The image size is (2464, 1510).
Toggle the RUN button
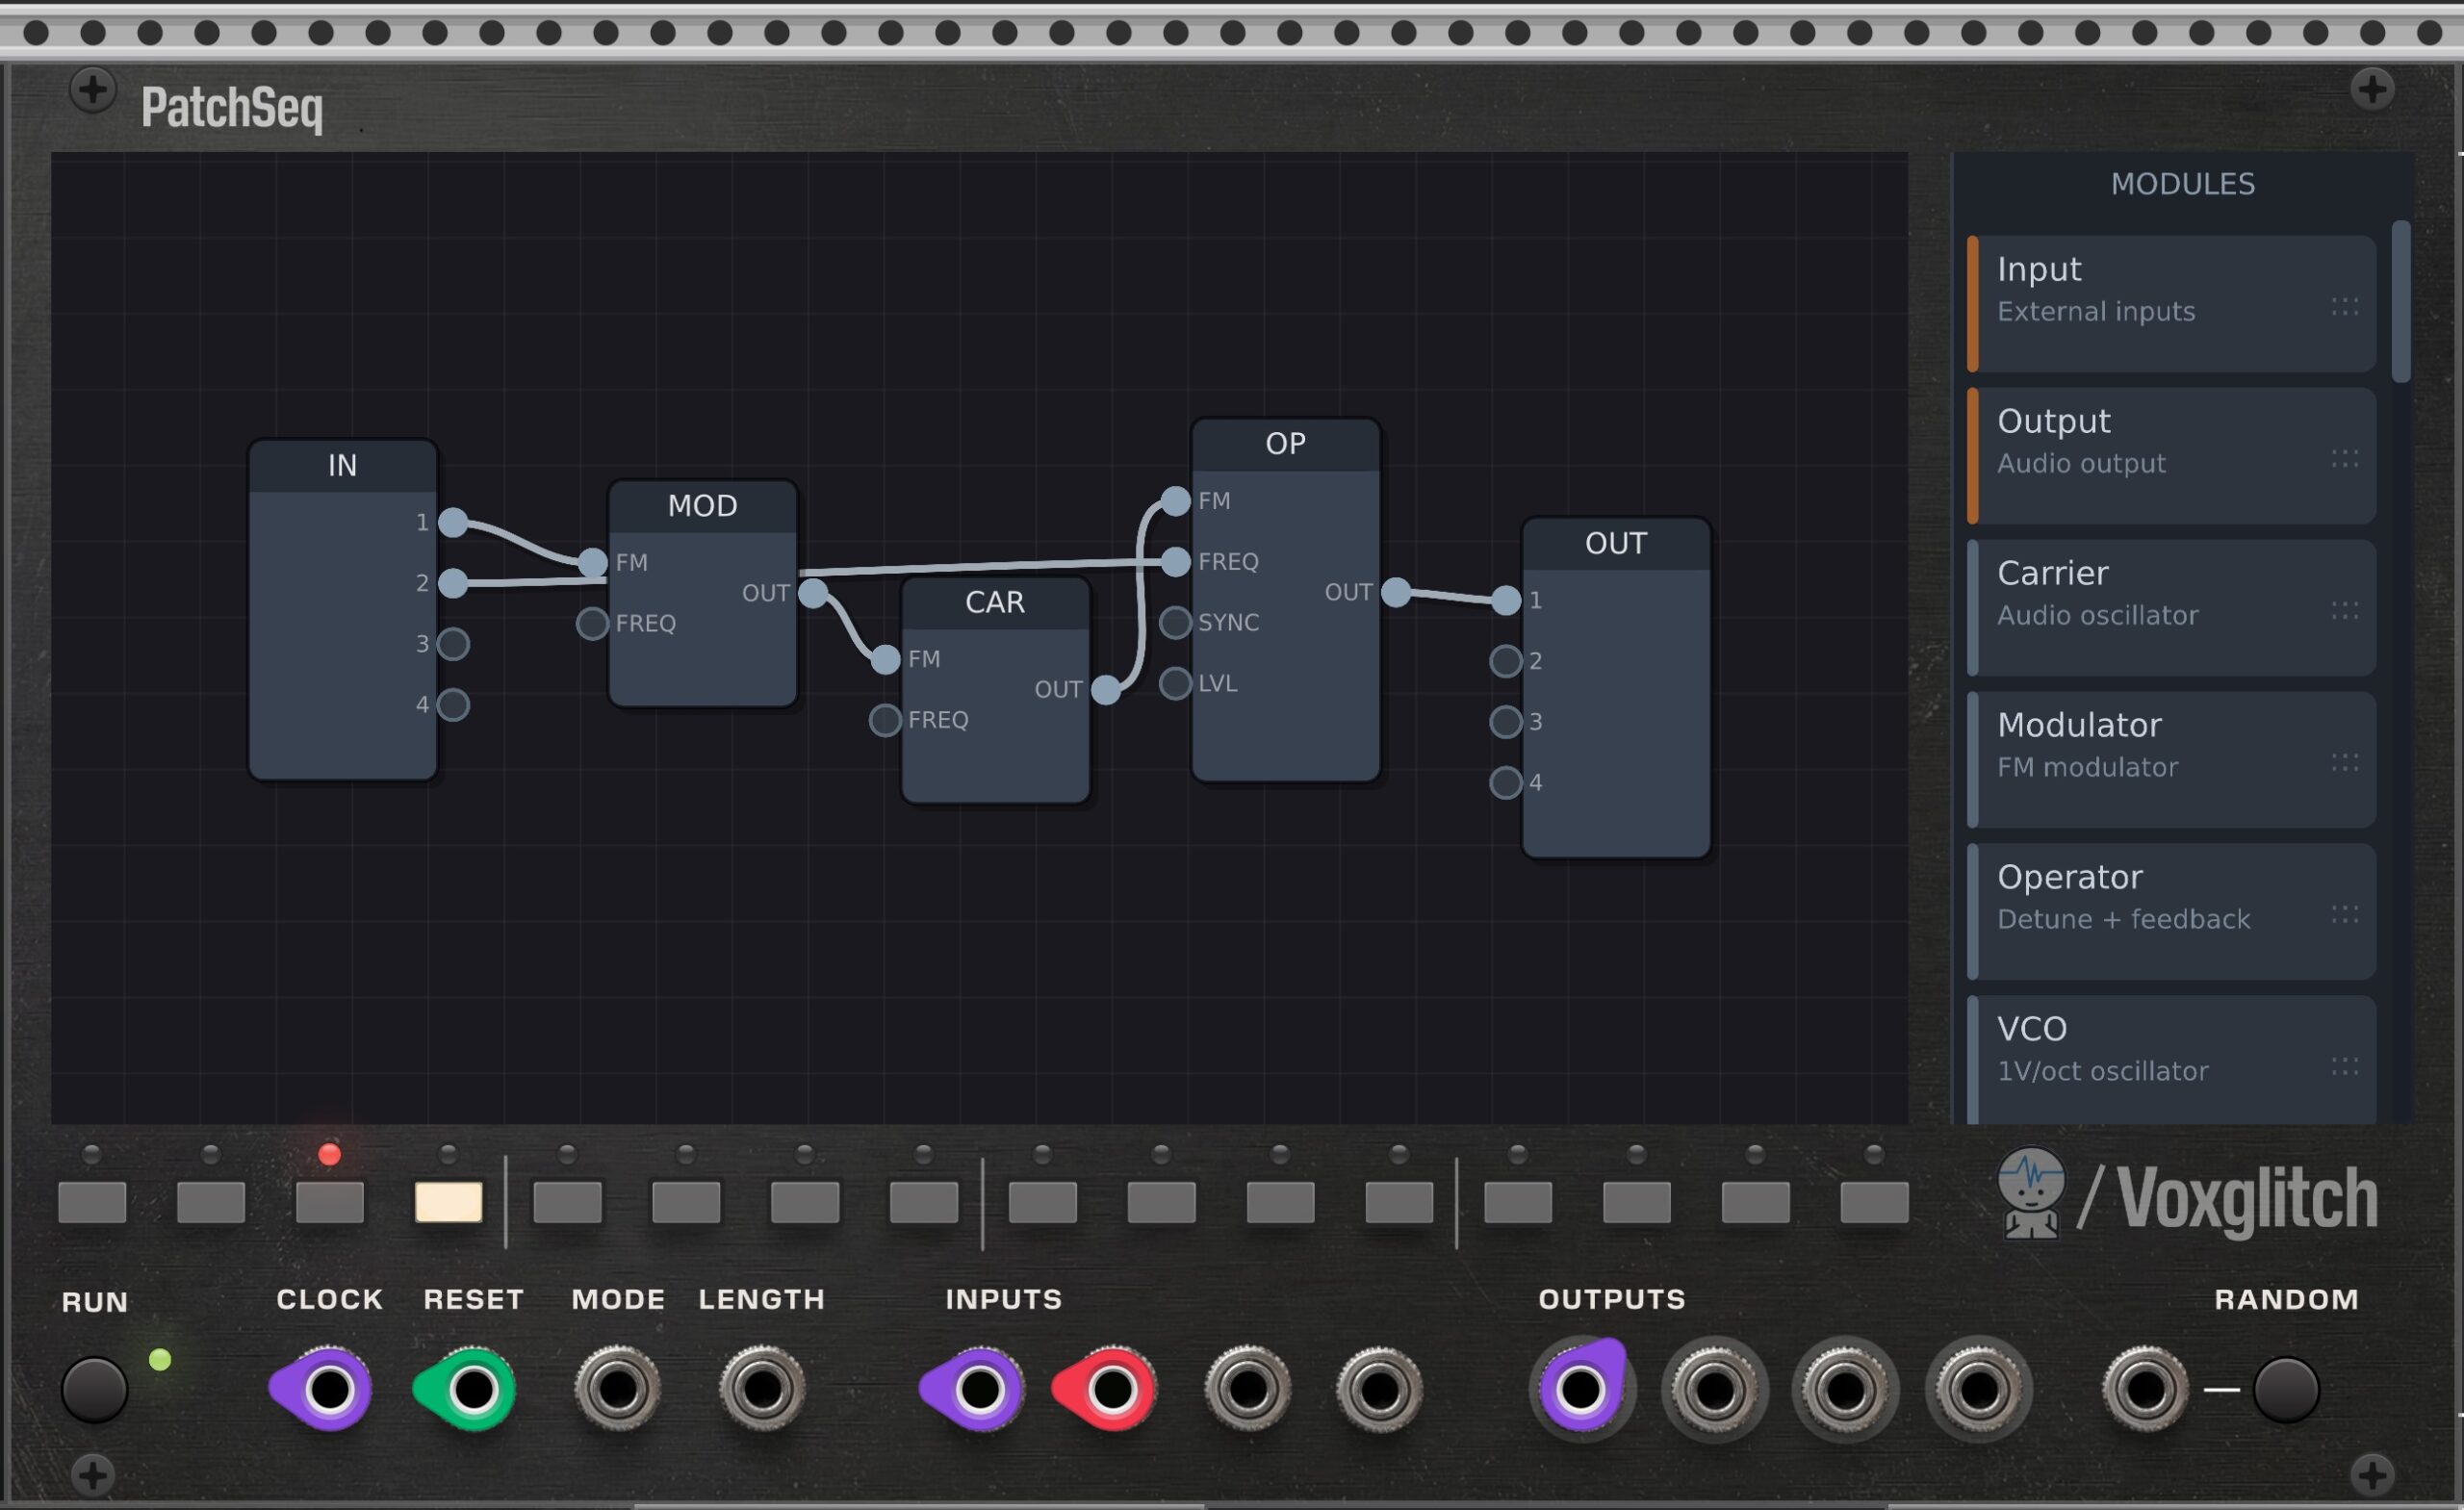[95, 1389]
